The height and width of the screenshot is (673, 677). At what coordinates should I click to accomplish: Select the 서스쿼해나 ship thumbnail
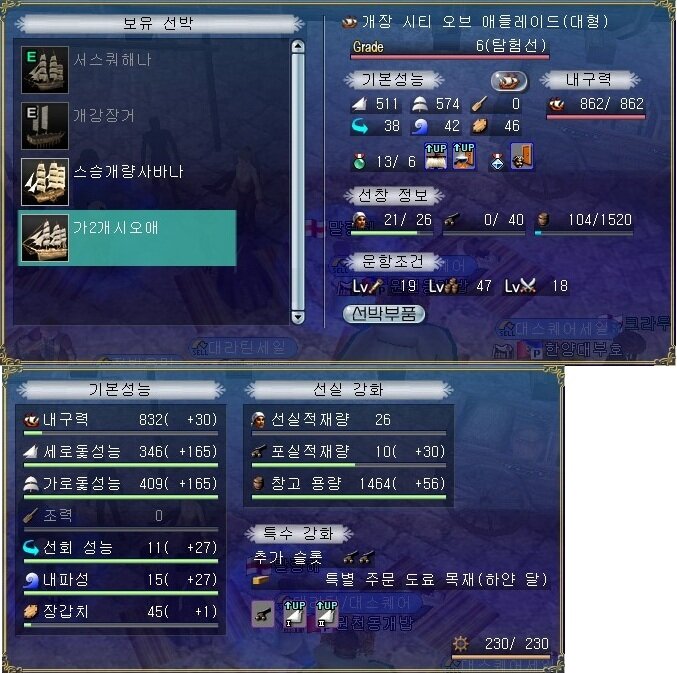point(45,70)
